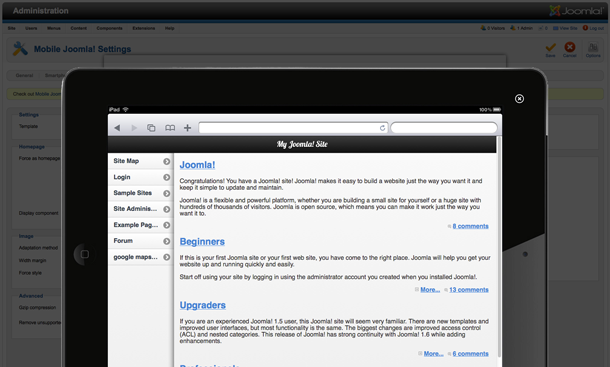
Task: Open Users menu in admin bar
Action: point(31,28)
